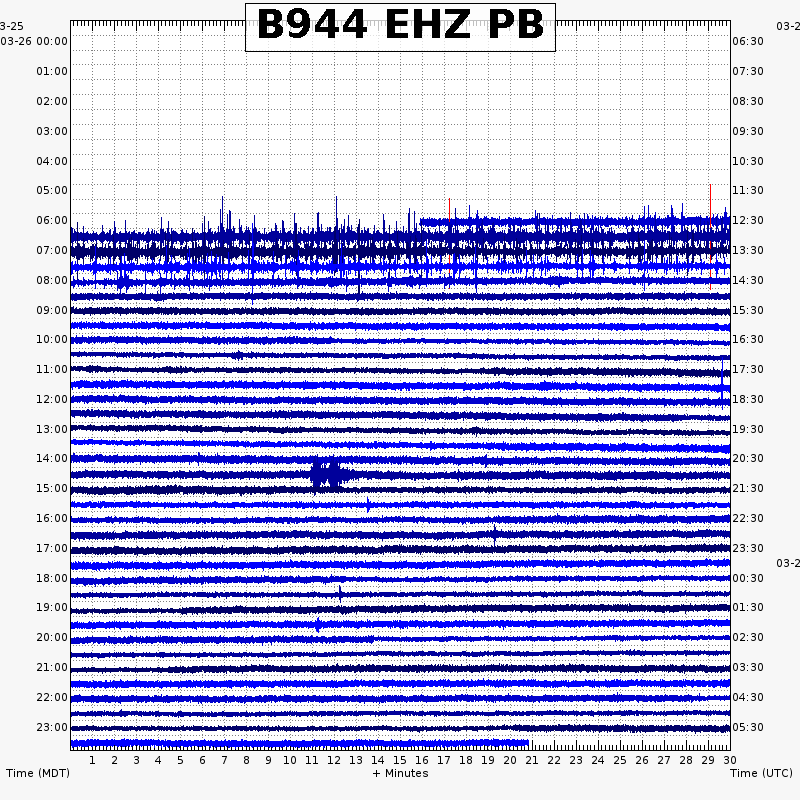Click the small spike on the 18:30 trace
Image resolution: width=800 pixels, height=800 pixels.
[x=340, y=594]
